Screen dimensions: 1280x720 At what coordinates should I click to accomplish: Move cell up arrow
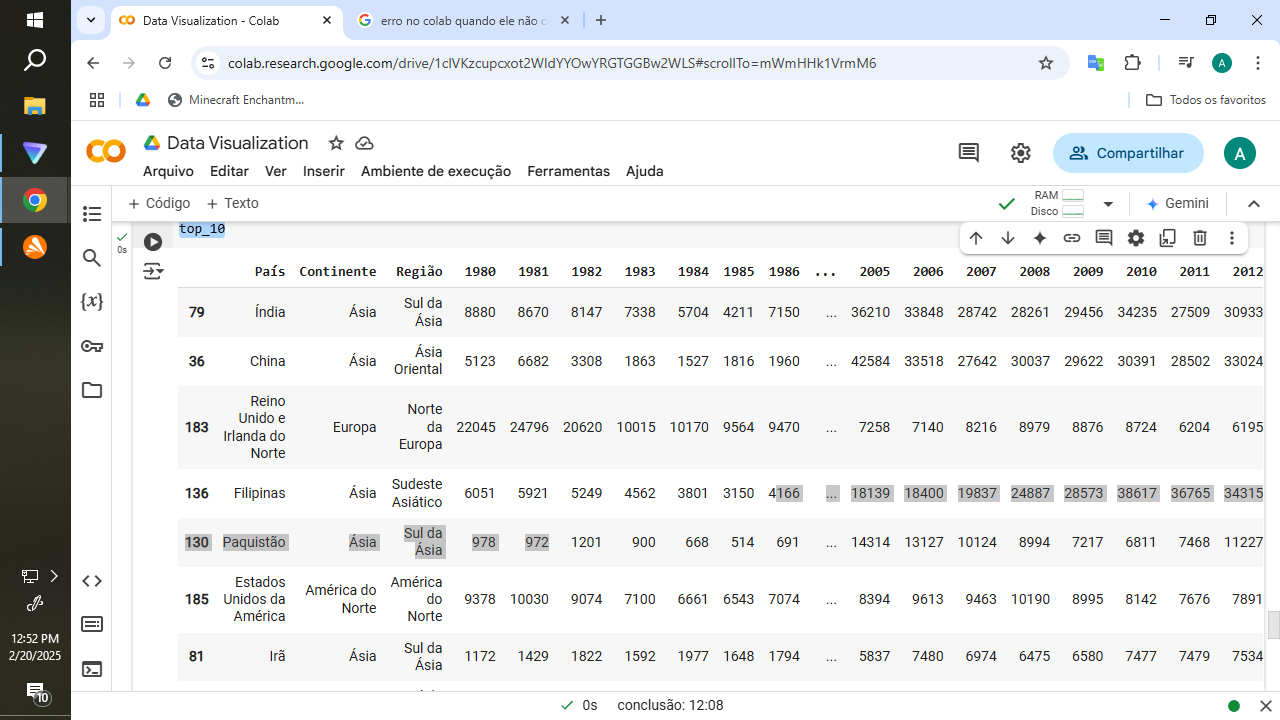976,238
